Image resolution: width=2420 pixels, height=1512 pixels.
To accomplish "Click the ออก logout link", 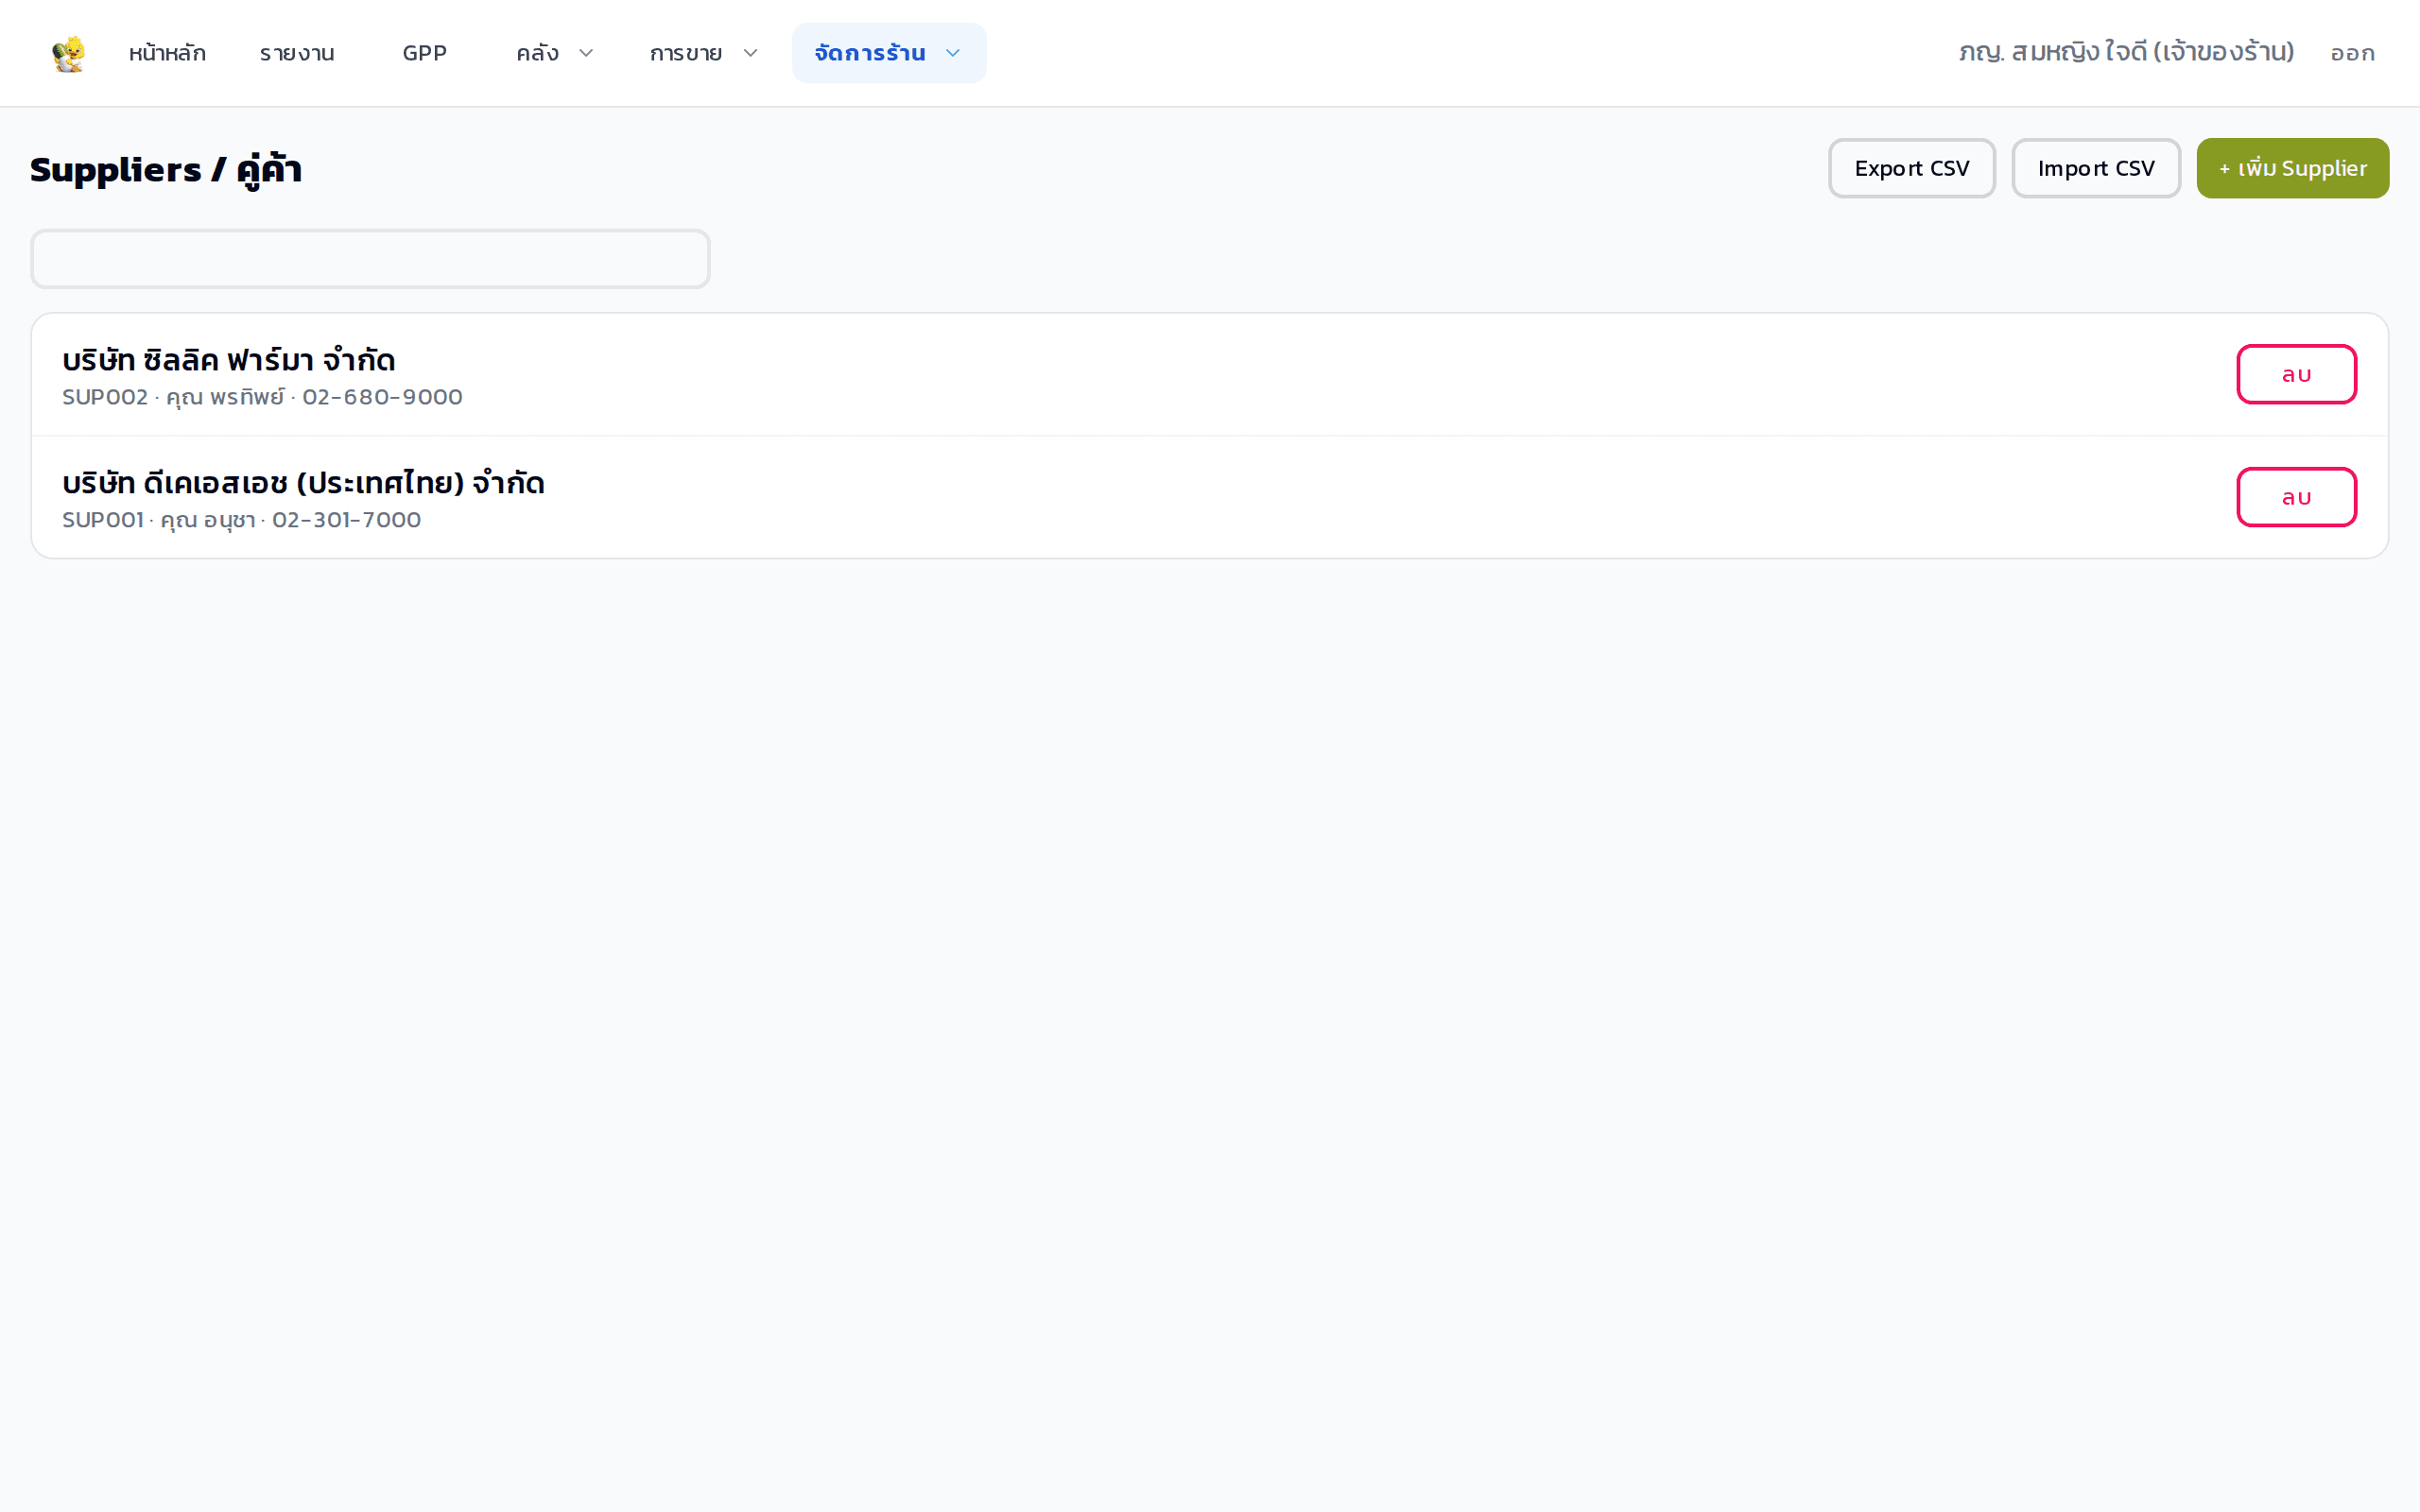I will coord(2352,53).
